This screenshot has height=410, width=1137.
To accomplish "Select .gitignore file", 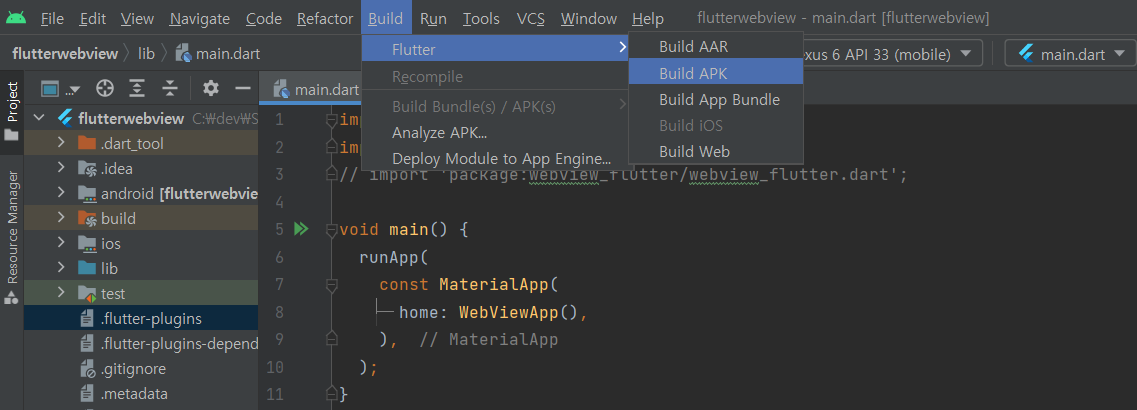I will click(141, 369).
